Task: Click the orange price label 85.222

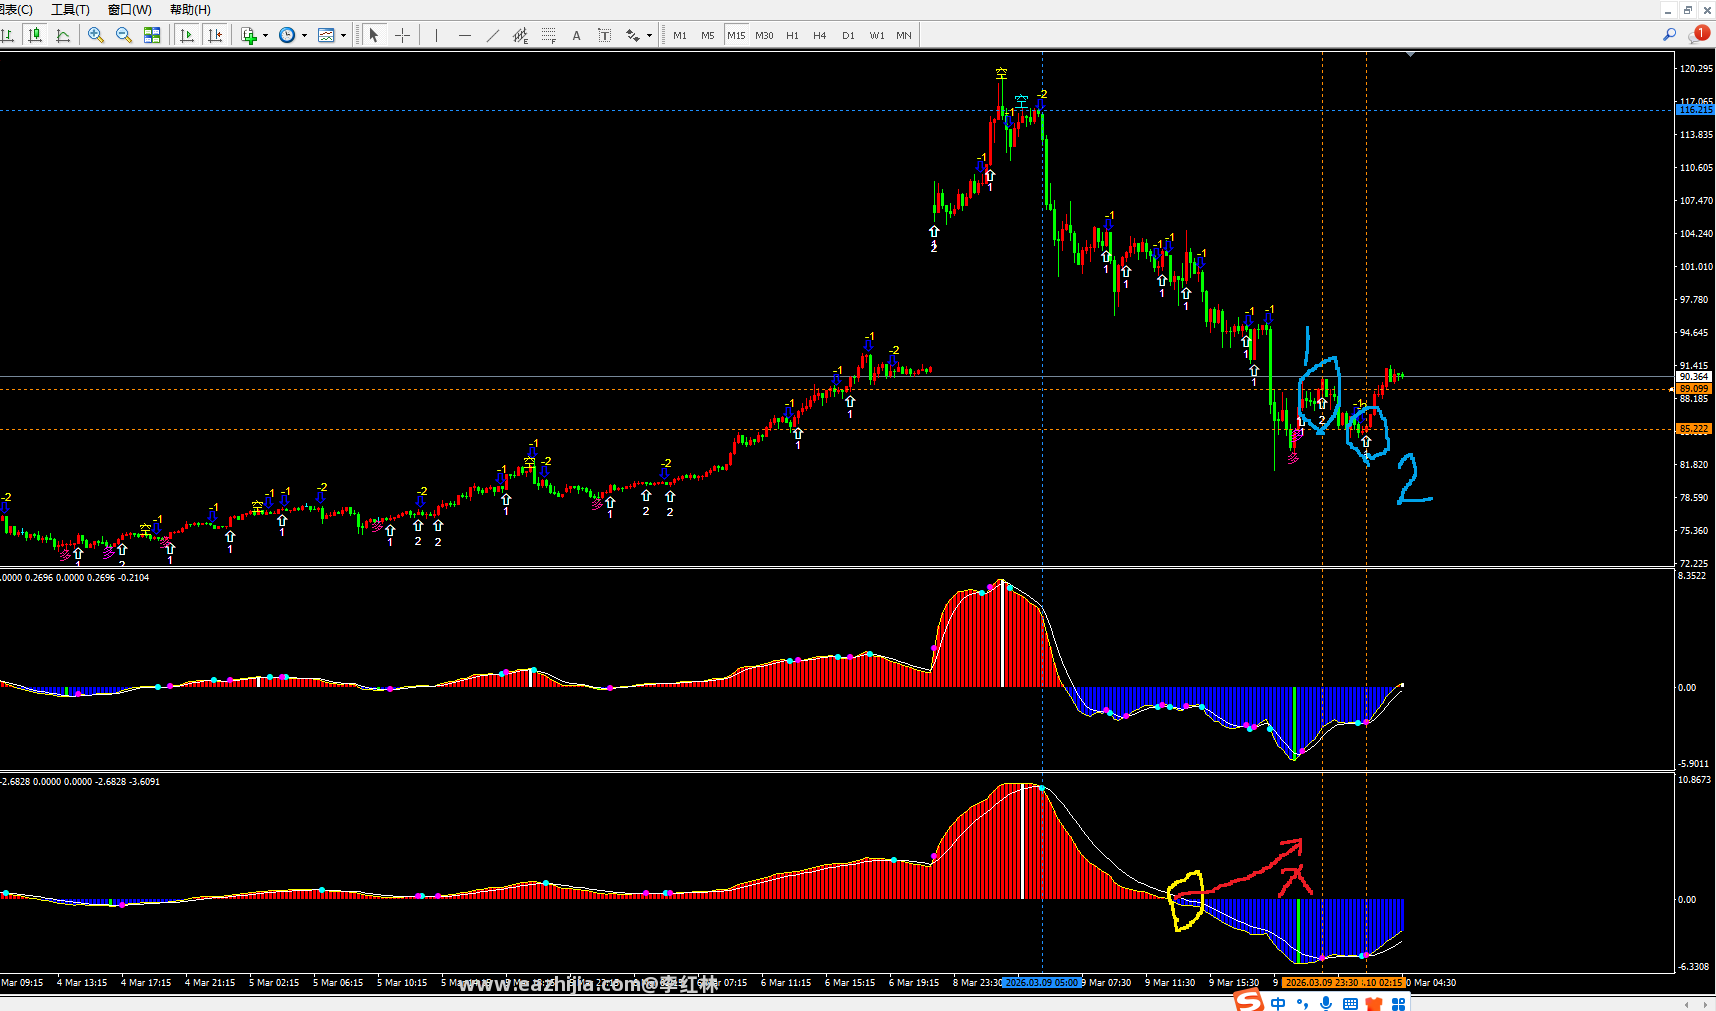Action: 1693,429
